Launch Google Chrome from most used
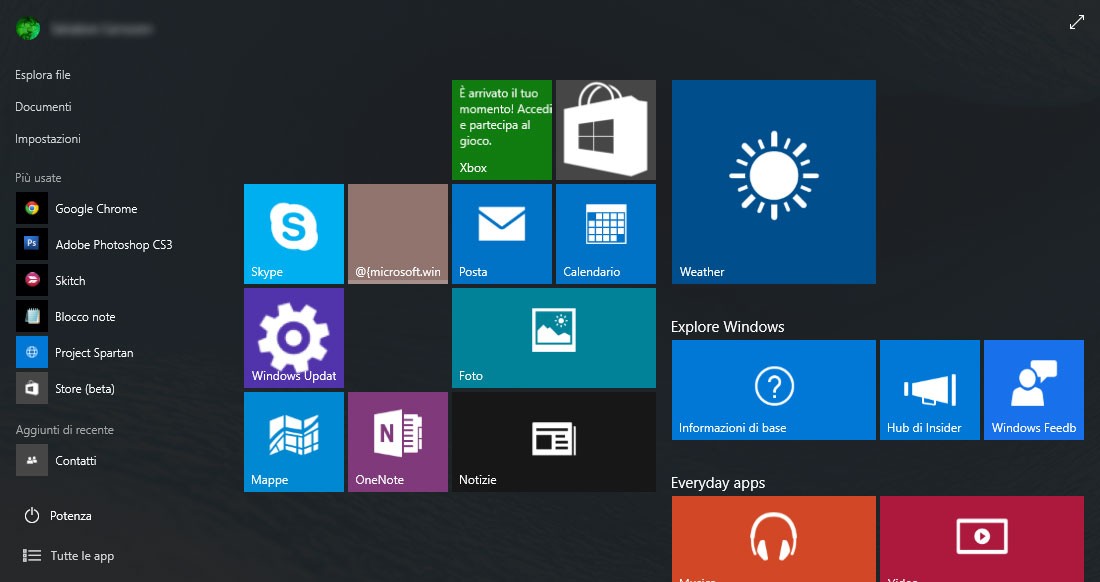Viewport: 1100px width, 582px height. click(x=77, y=208)
